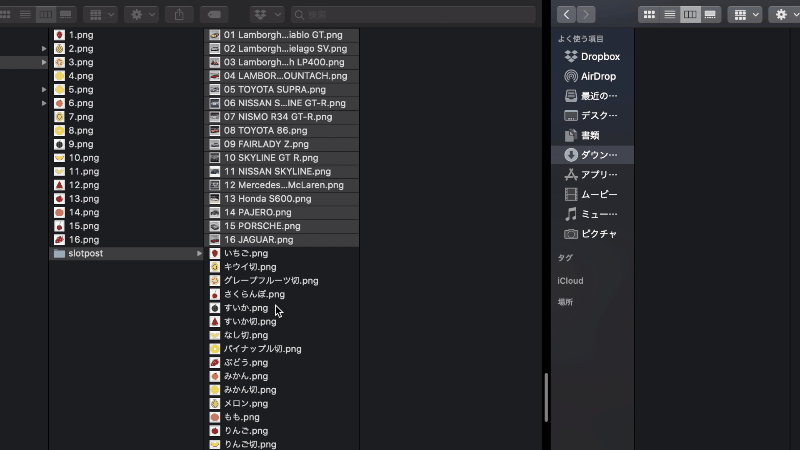Open the ミュー… (Music) folder in sidebar
This screenshot has height=450, width=800.
click(600, 214)
